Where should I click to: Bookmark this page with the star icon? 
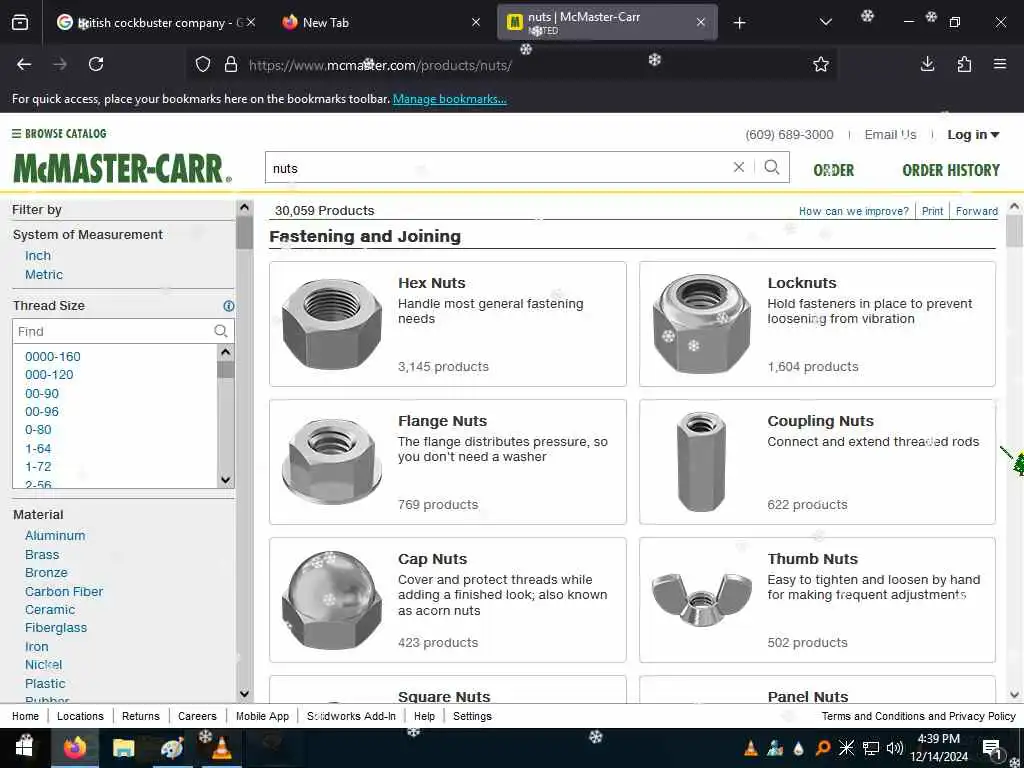pyautogui.click(x=821, y=64)
